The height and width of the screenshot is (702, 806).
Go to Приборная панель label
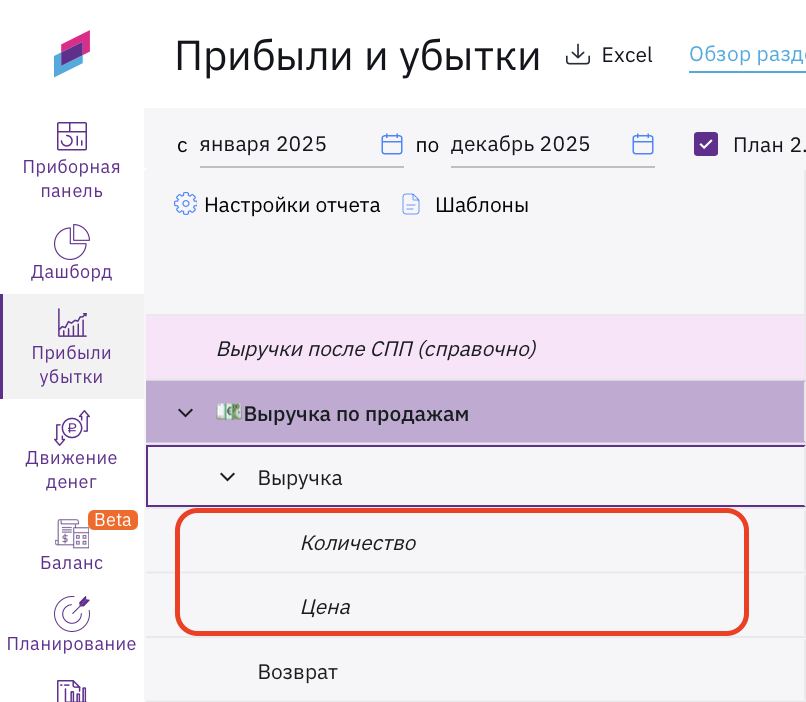pos(71,179)
